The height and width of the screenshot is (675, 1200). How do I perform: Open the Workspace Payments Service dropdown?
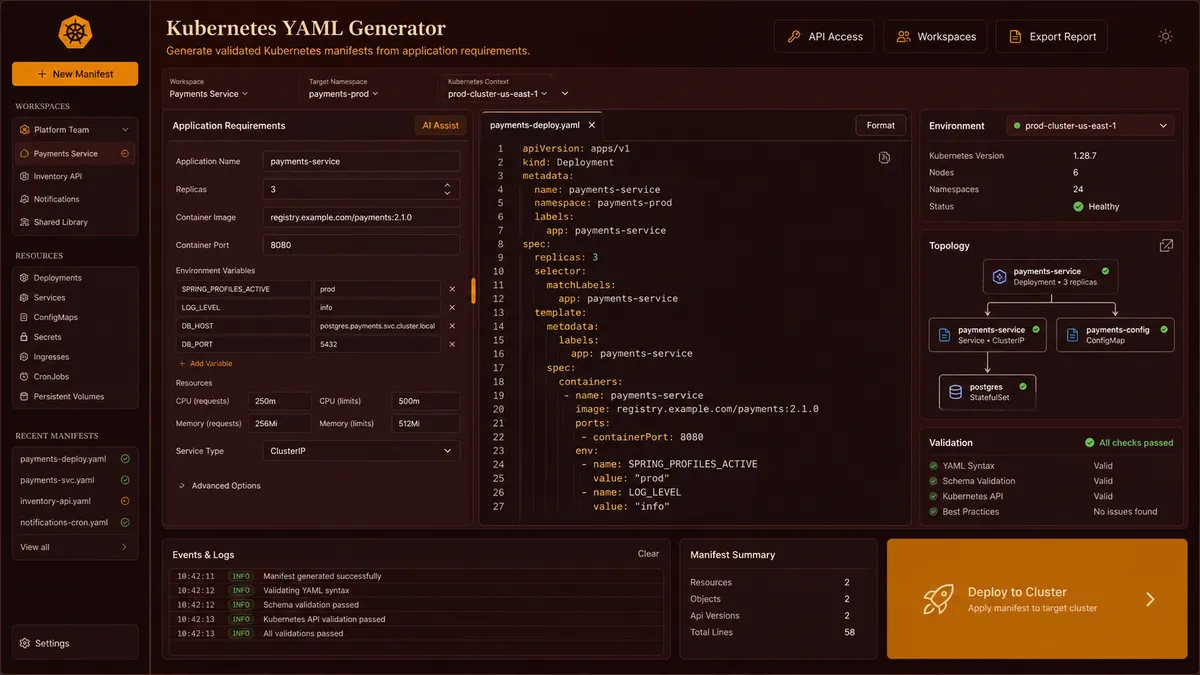(209, 94)
